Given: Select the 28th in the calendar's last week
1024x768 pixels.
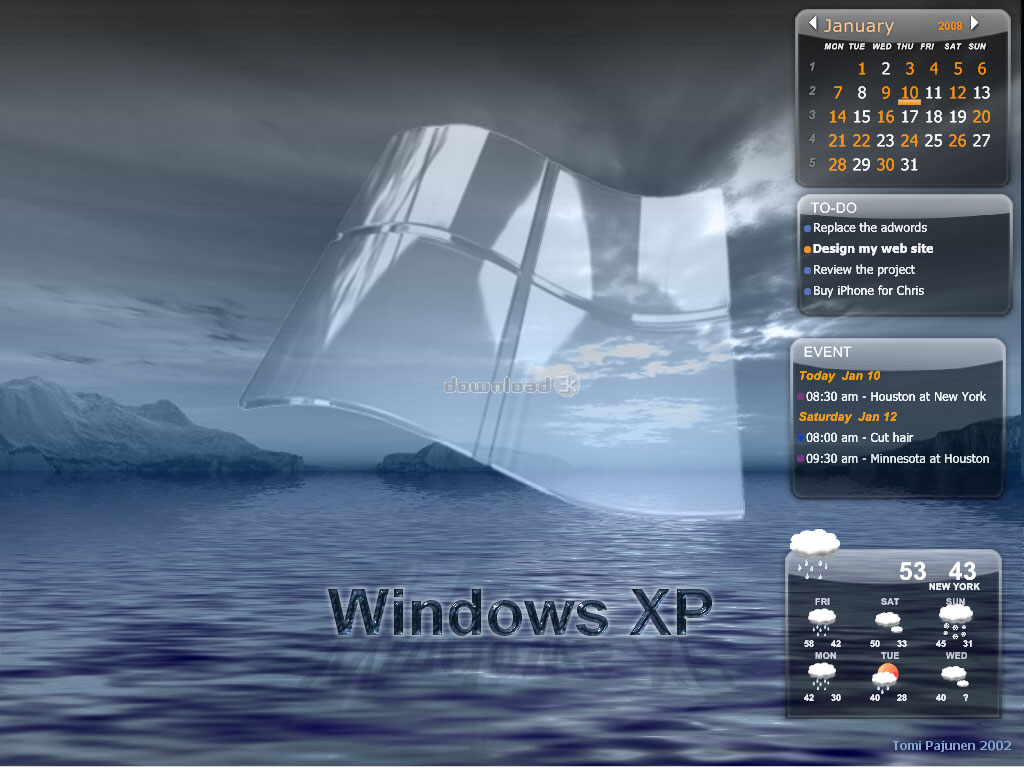Looking at the screenshot, I should pos(837,165).
